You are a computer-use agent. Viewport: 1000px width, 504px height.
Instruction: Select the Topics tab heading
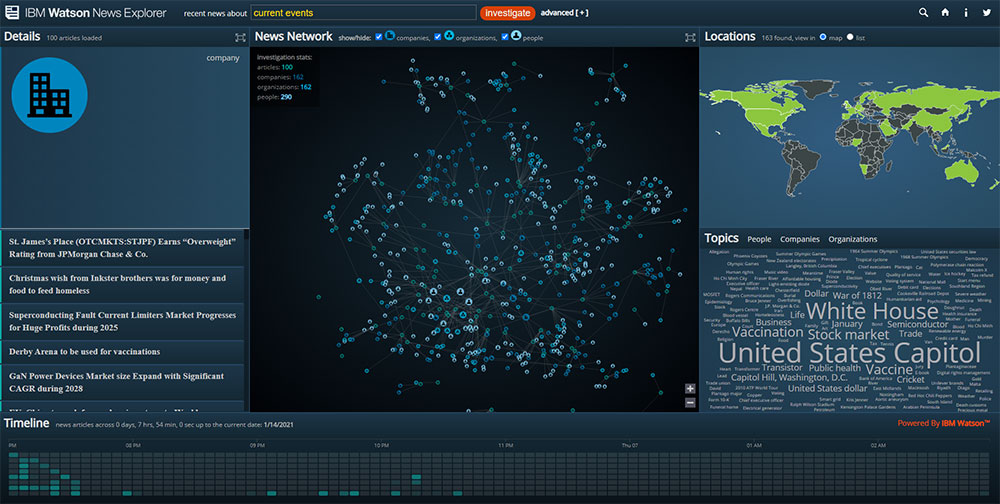[721, 239]
